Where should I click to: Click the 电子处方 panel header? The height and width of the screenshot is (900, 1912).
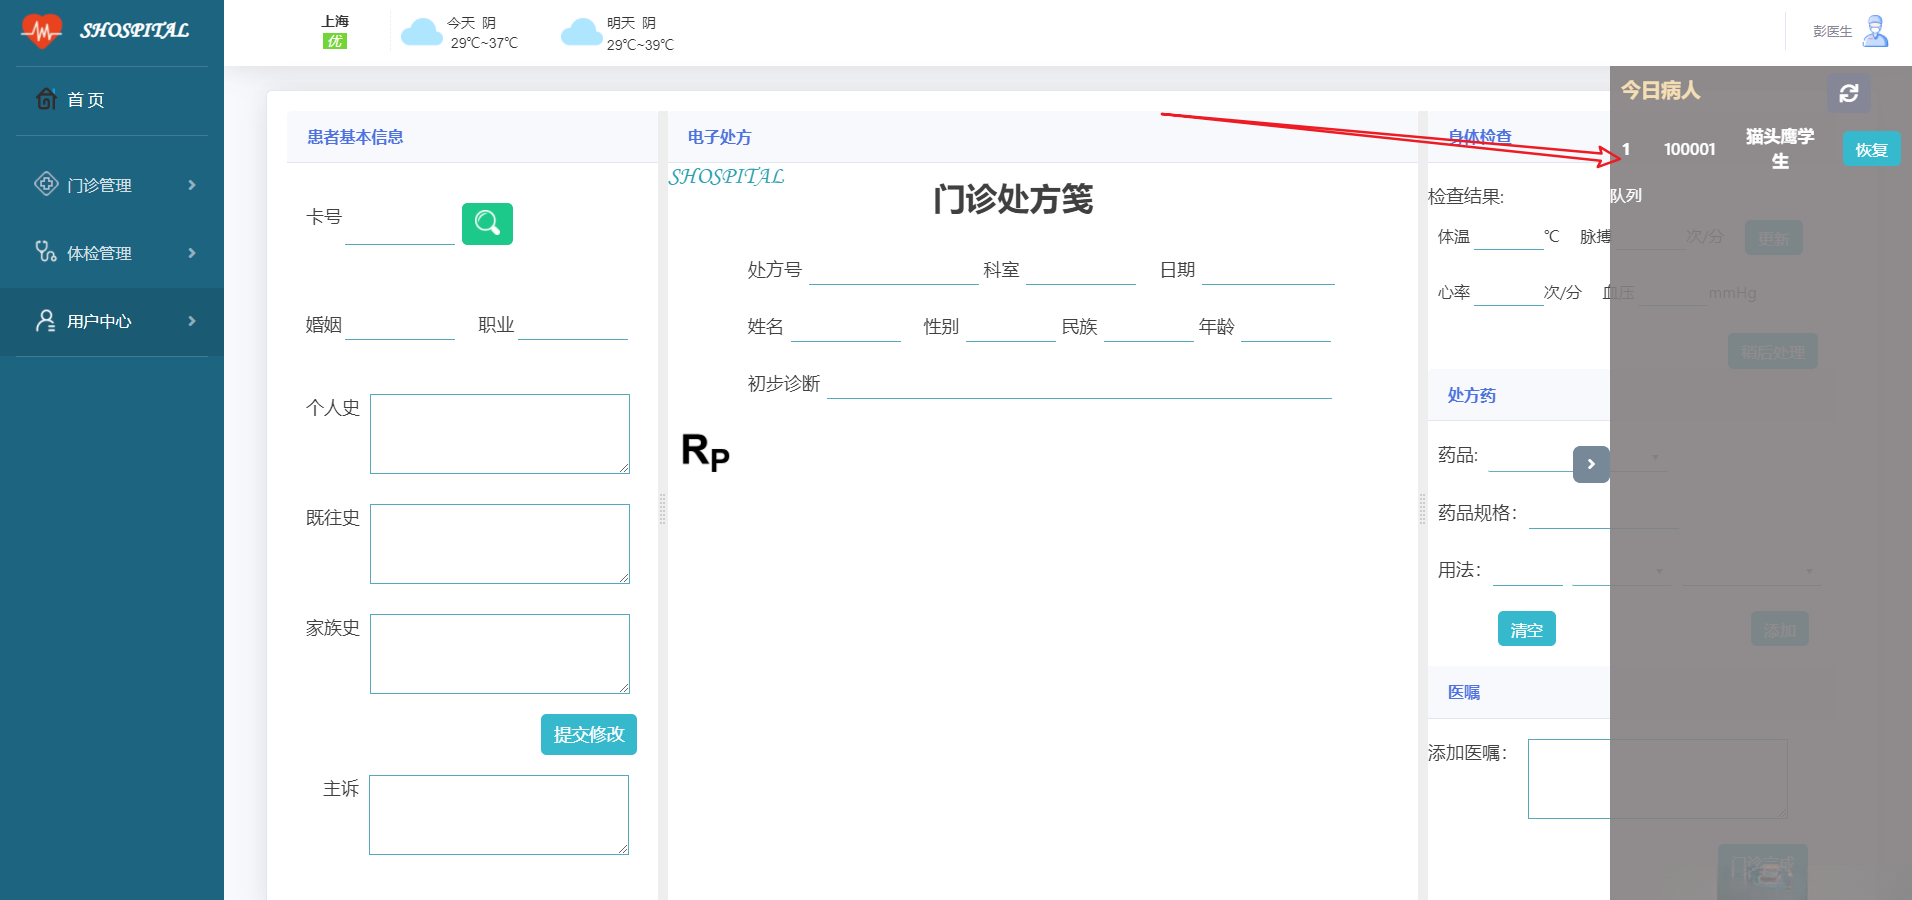(x=719, y=137)
